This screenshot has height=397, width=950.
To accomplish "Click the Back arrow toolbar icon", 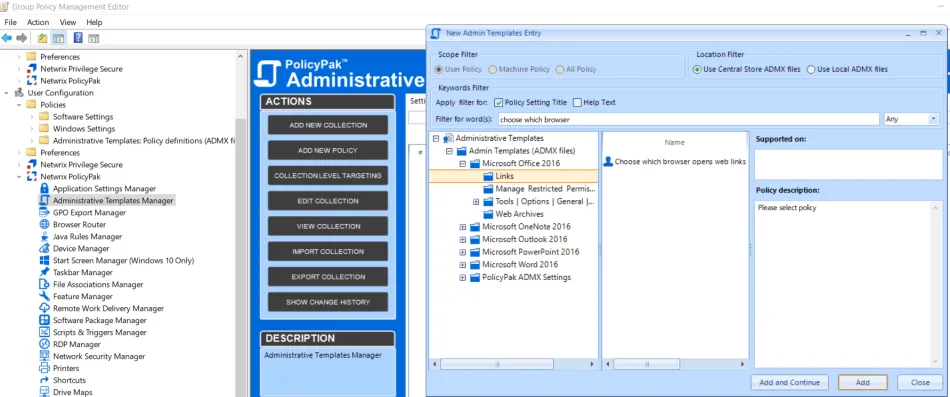I will pos(7,38).
